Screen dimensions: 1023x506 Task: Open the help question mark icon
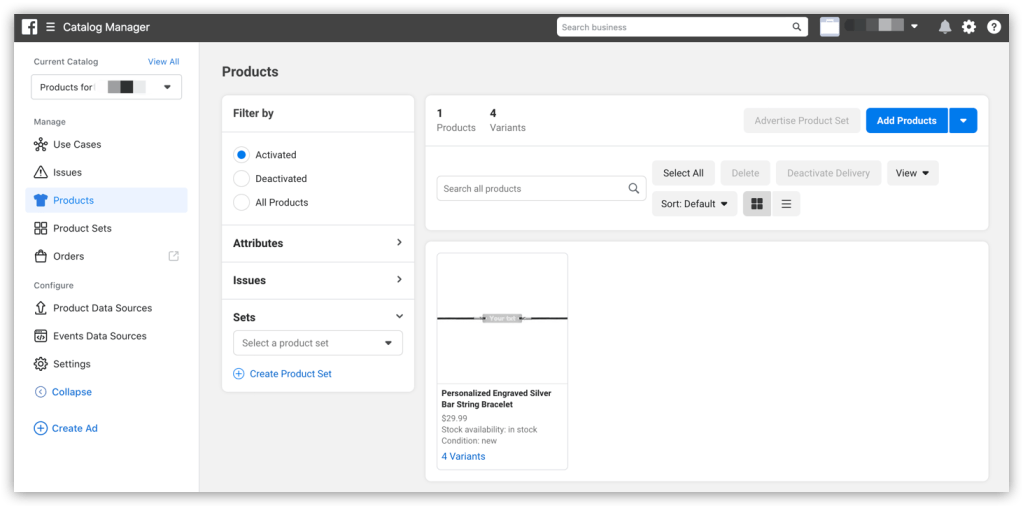tap(993, 27)
